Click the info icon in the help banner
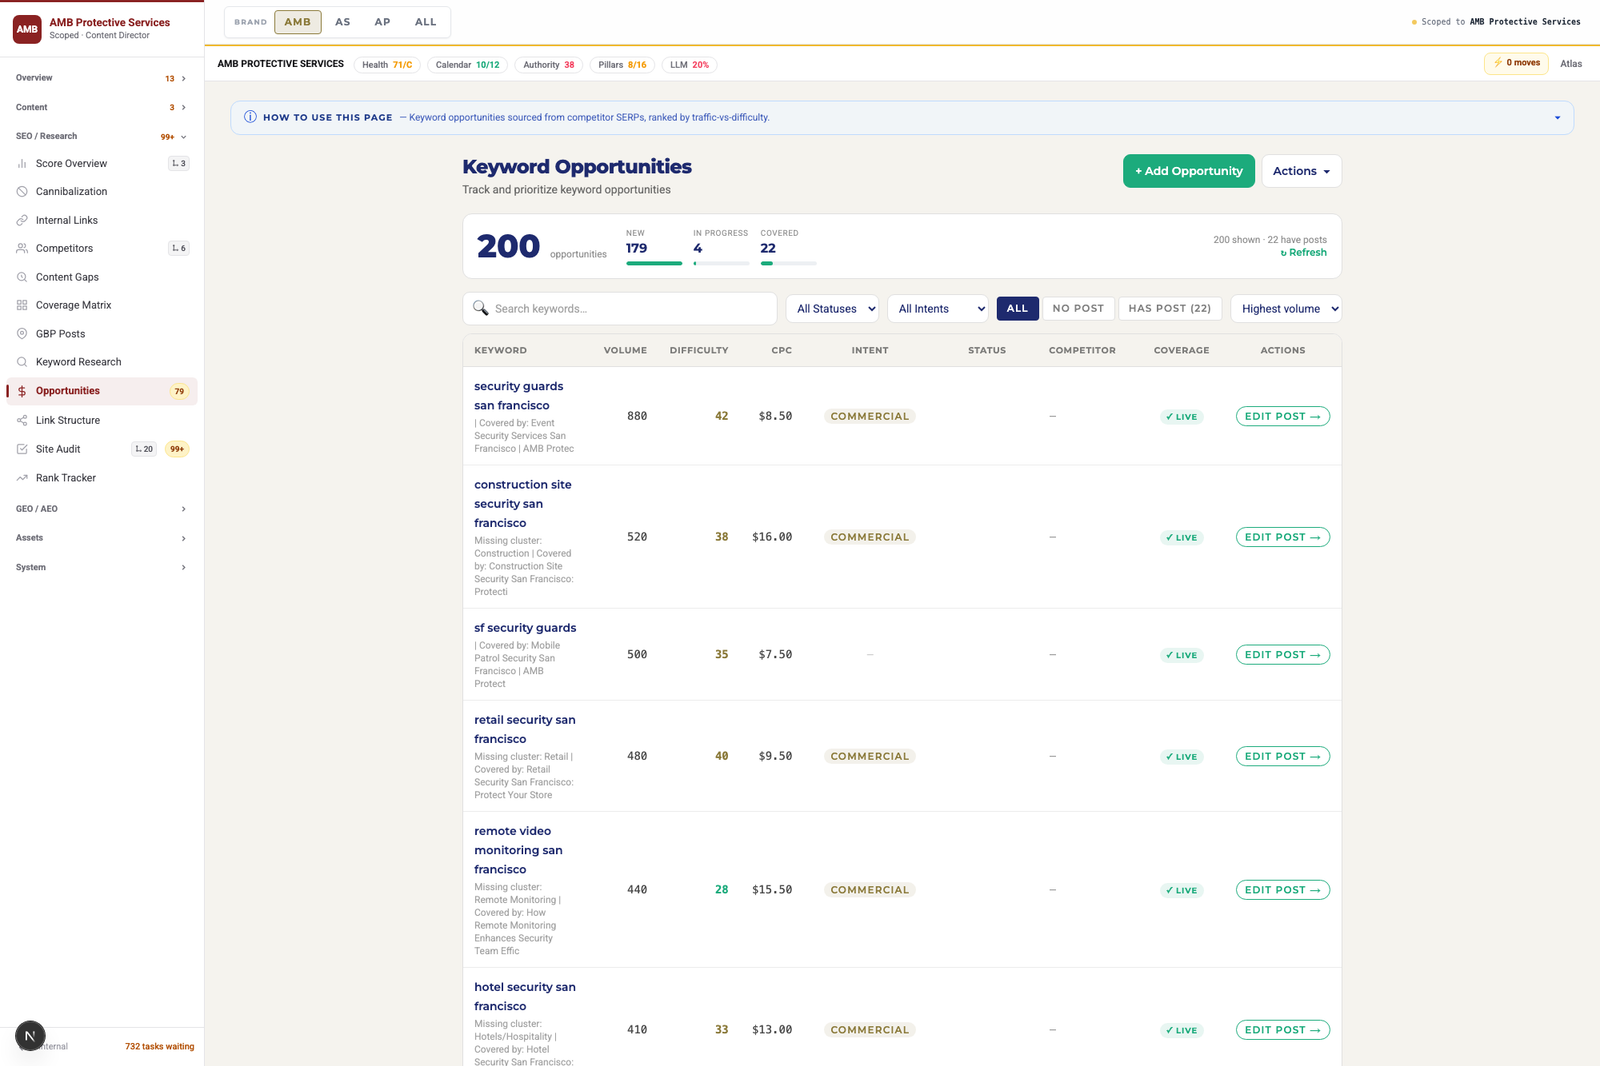 click(x=250, y=117)
